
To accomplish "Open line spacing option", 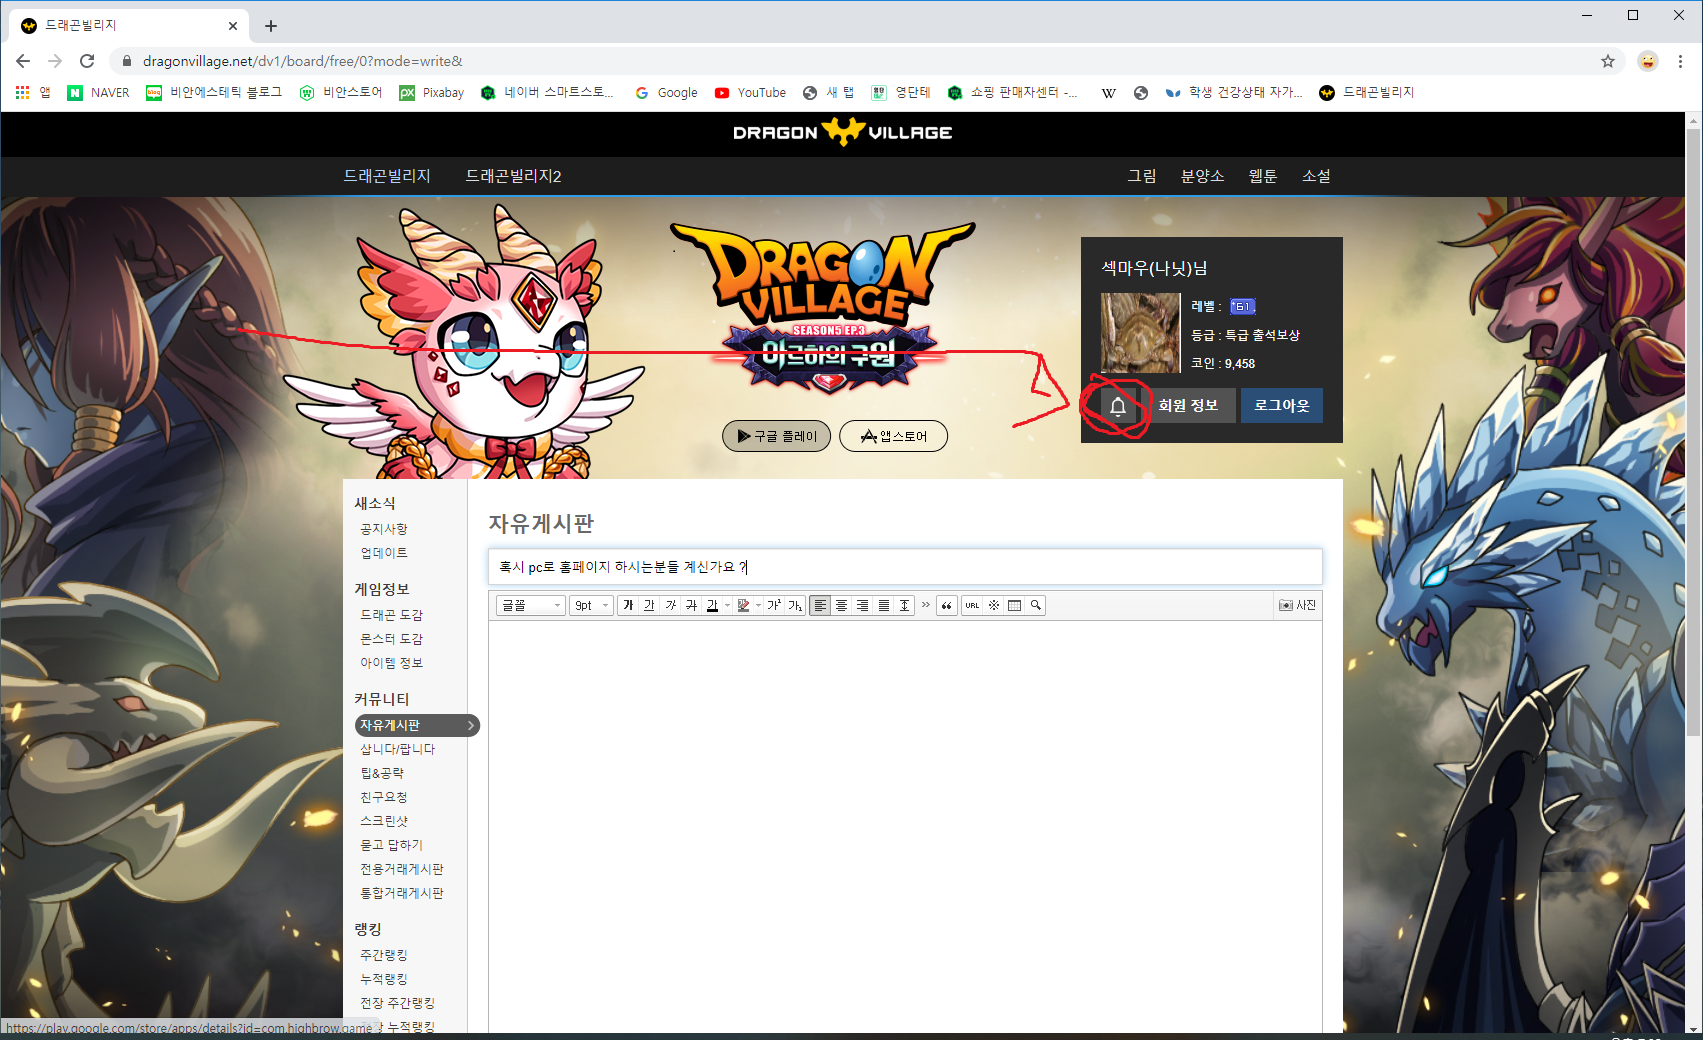I will 904,605.
